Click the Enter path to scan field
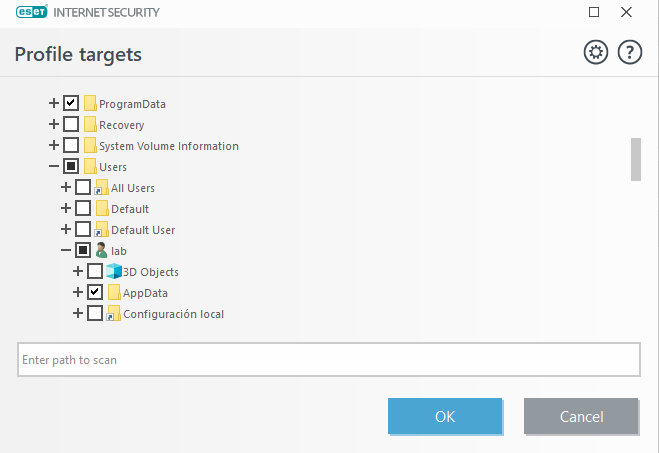Screen dimensions: 659x453 328,359
